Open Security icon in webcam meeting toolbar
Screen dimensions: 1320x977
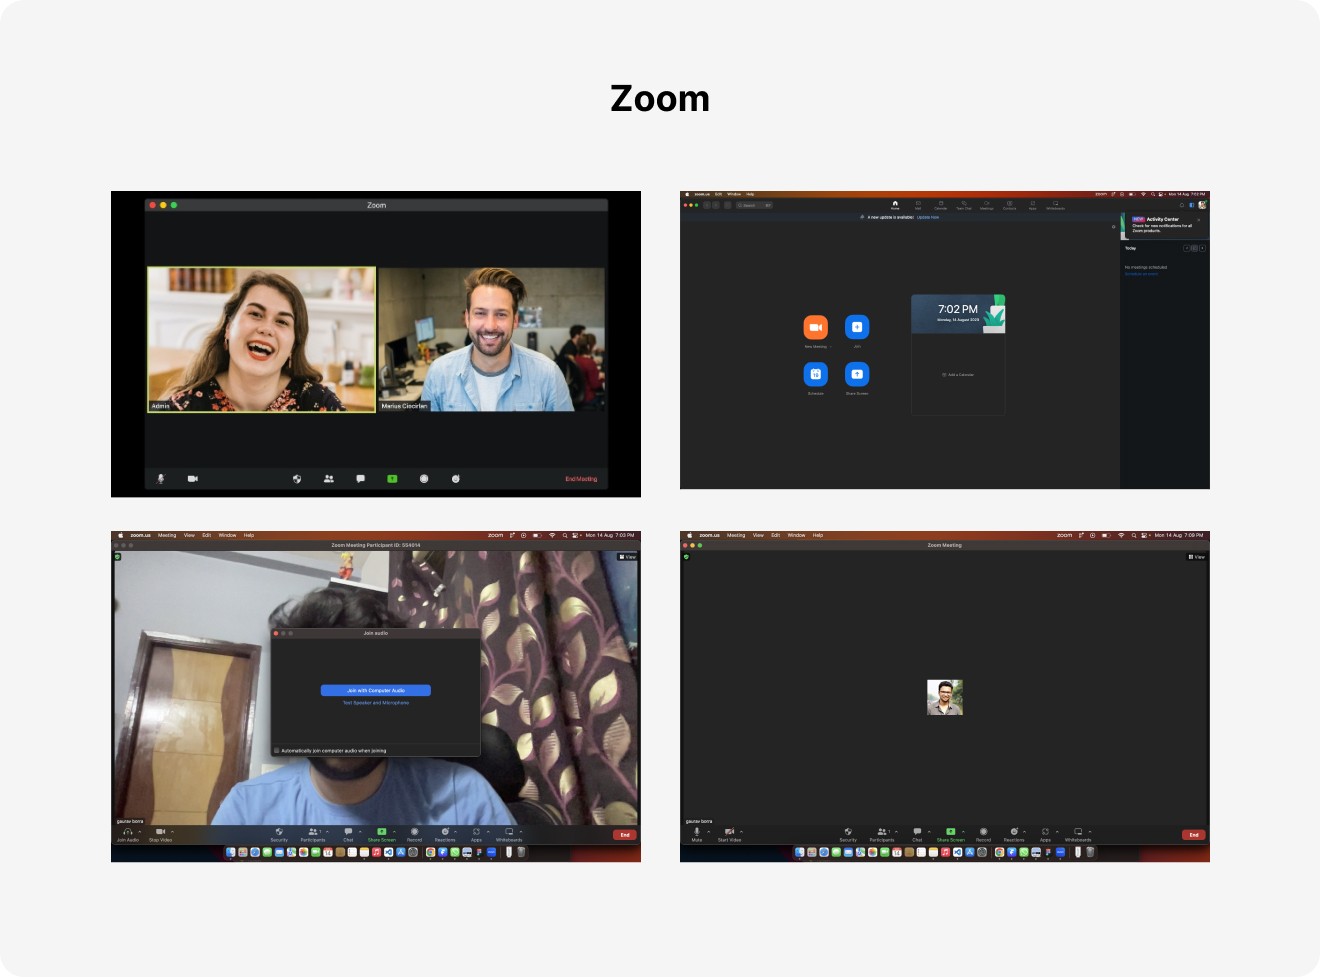click(x=279, y=834)
